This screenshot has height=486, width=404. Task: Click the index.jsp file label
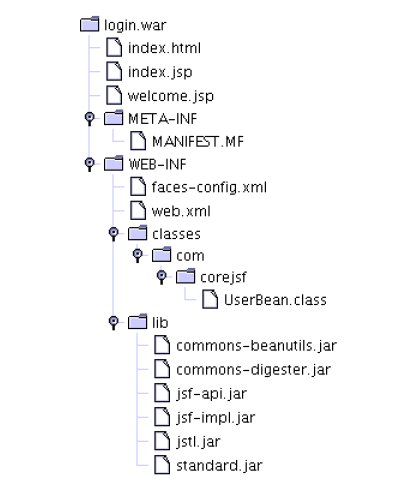pyautogui.click(x=160, y=72)
